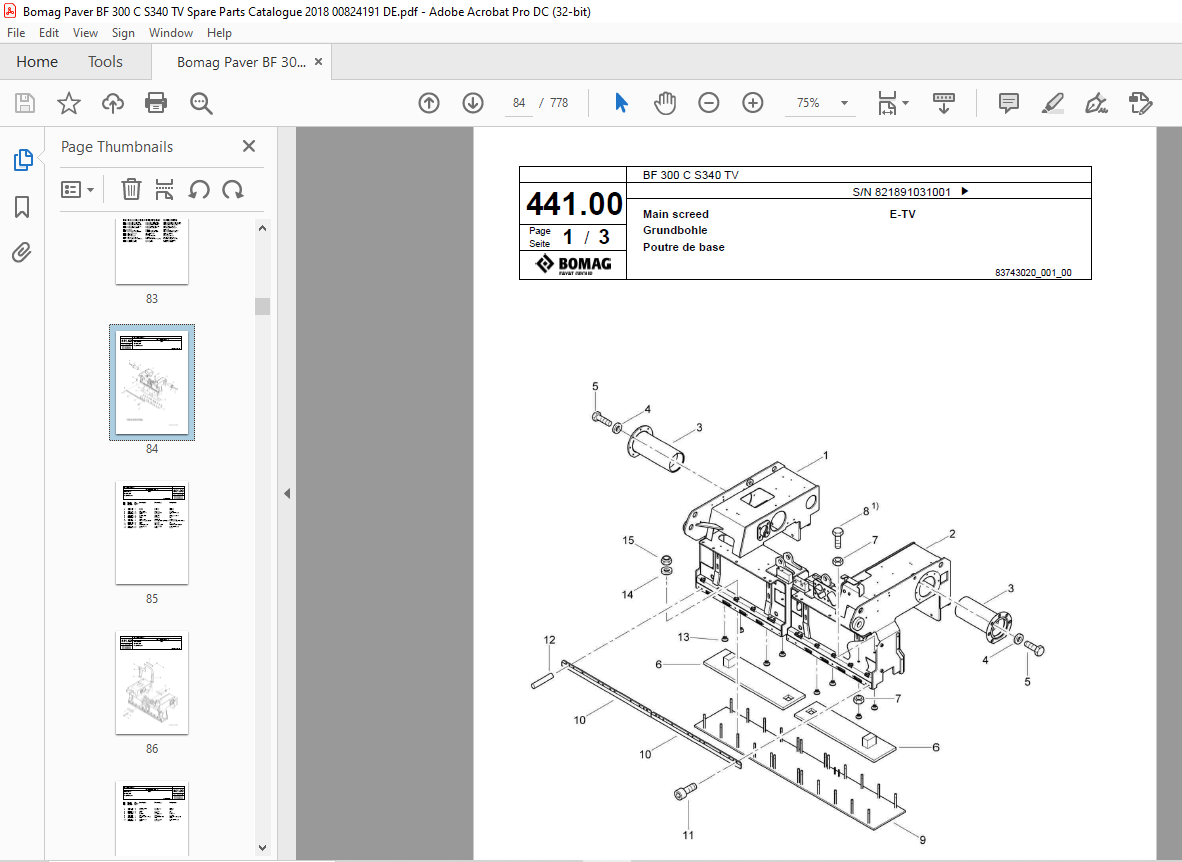The width and height of the screenshot is (1182, 862).
Task: Click thumbnail scrollbar up arrow
Action: tap(262, 228)
